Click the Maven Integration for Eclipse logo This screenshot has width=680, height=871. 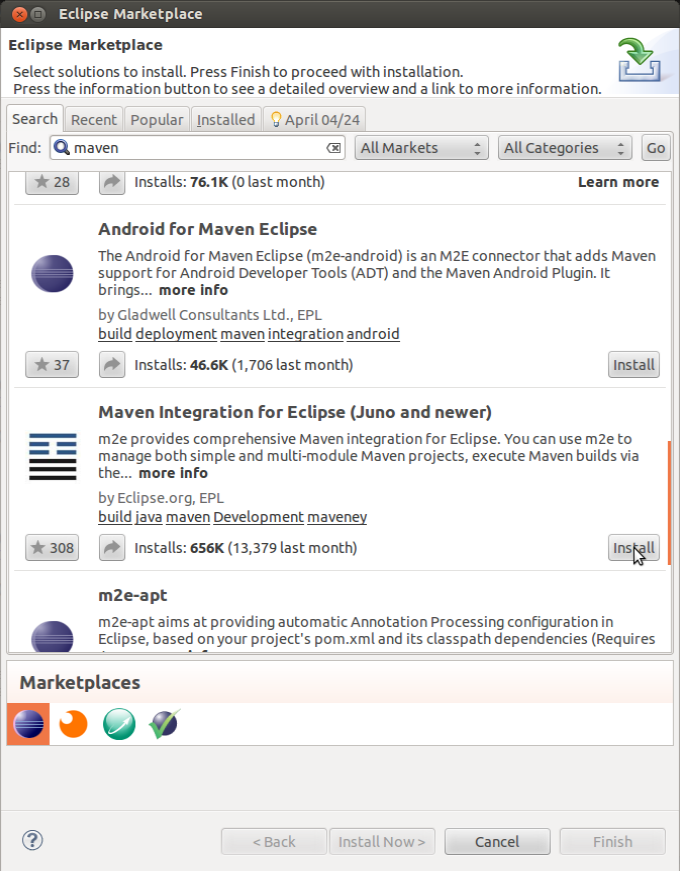(x=53, y=457)
